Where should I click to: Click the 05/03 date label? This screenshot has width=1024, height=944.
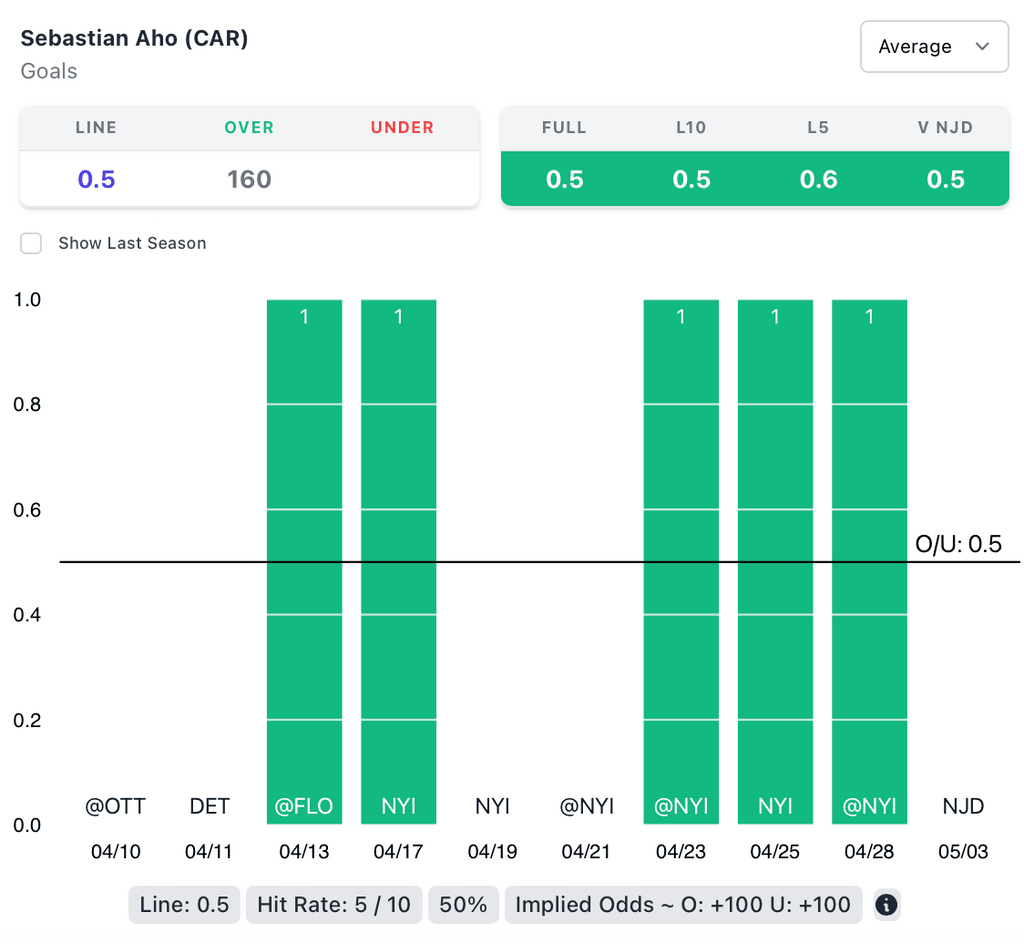tap(963, 851)
